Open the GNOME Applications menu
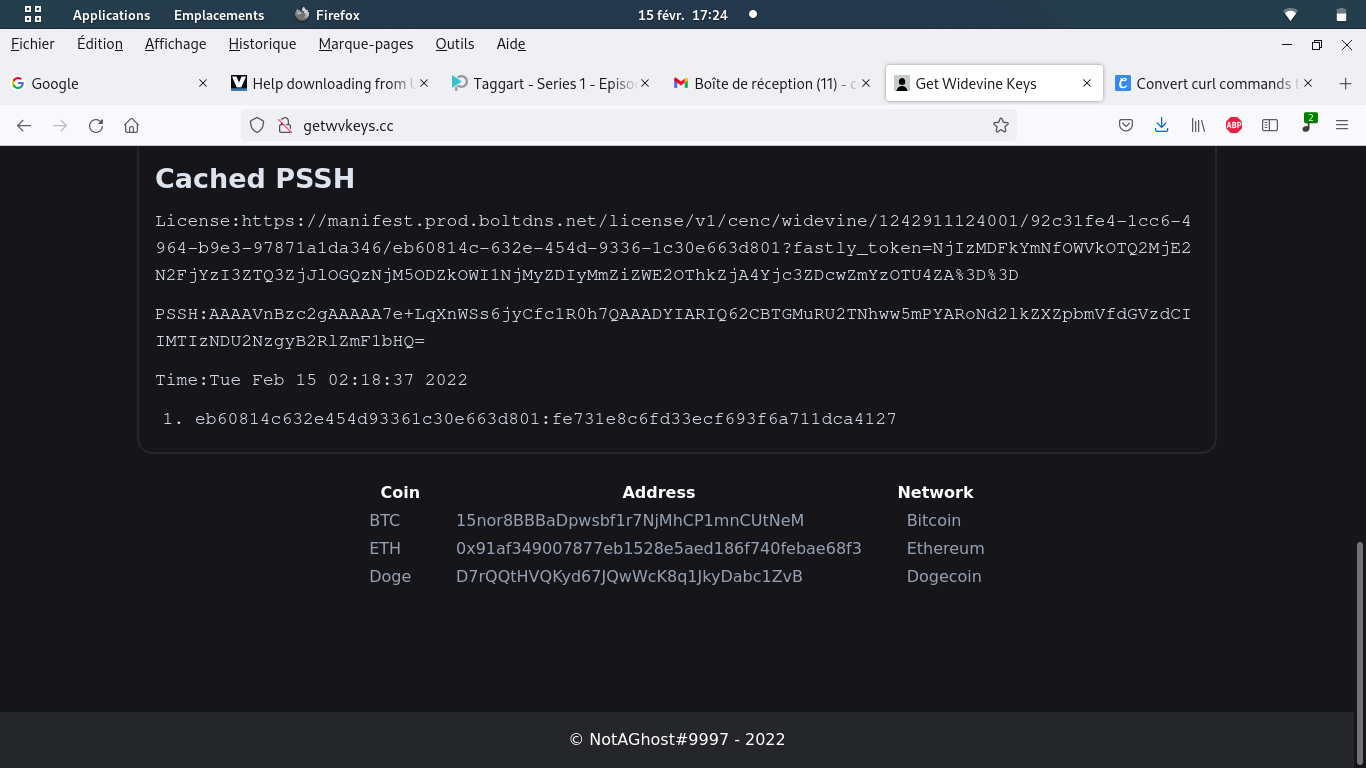This screenshot has height=768, width=1366. pos(111,15)
